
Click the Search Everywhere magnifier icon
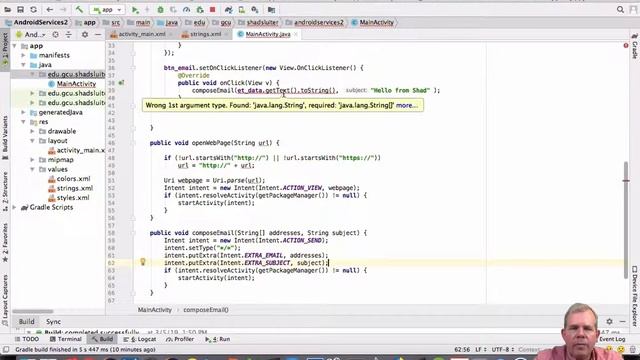tap(620, 9)
